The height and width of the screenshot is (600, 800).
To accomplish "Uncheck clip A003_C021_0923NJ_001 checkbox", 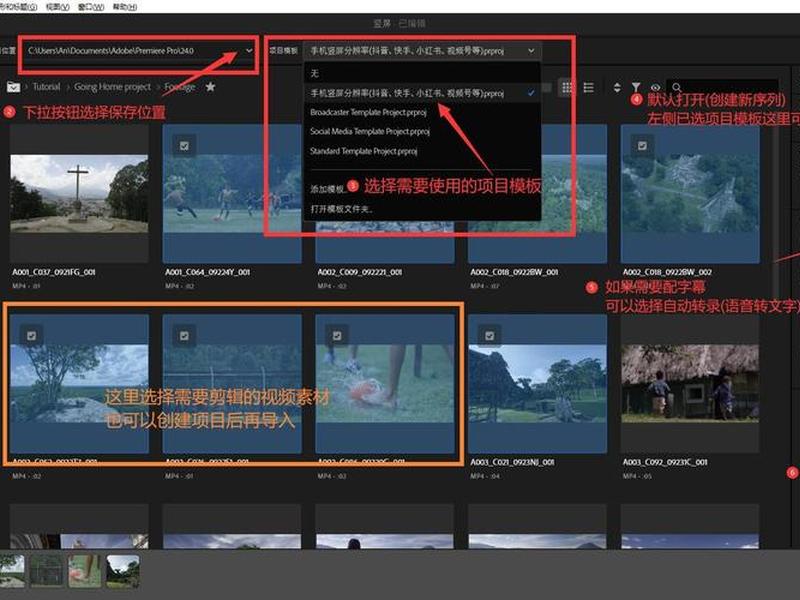I will pyautogui.click(x=489, y=336).
